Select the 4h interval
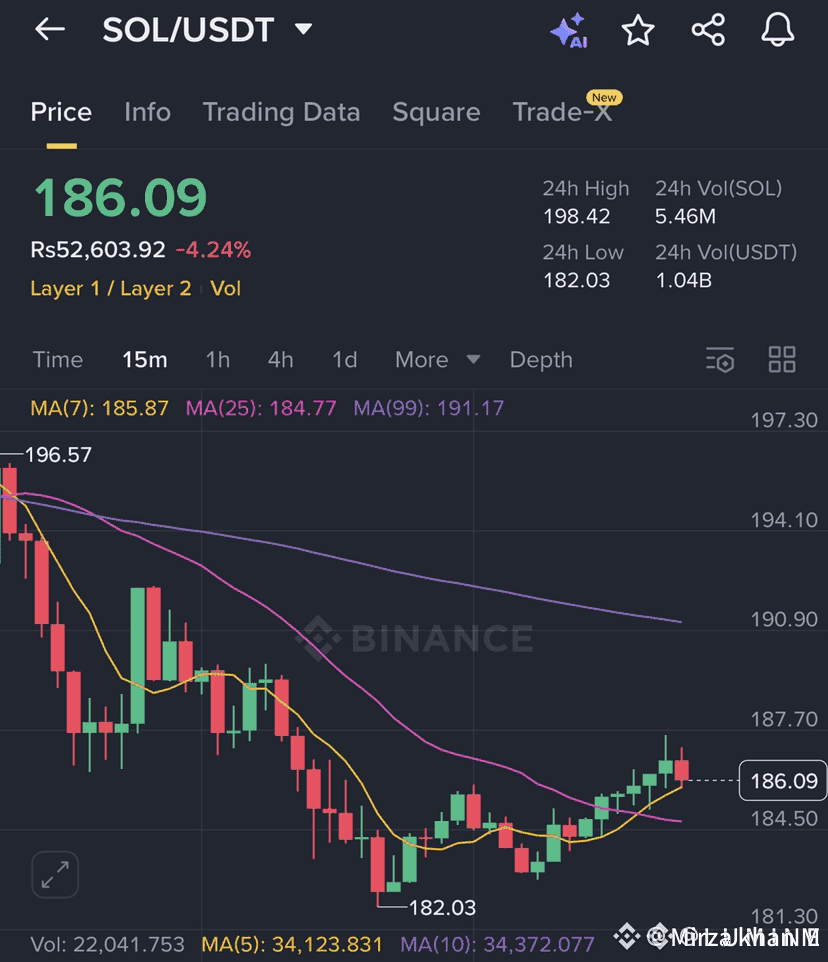Screen dimensions: 828x962 [280, 360]
